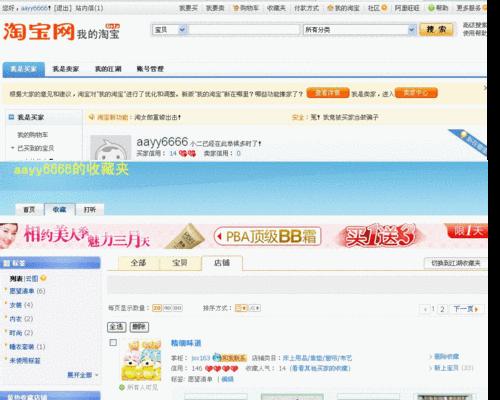500x400 pixels.
Task: Click the 全选 select-all button
Action: [x=117, y=327]
